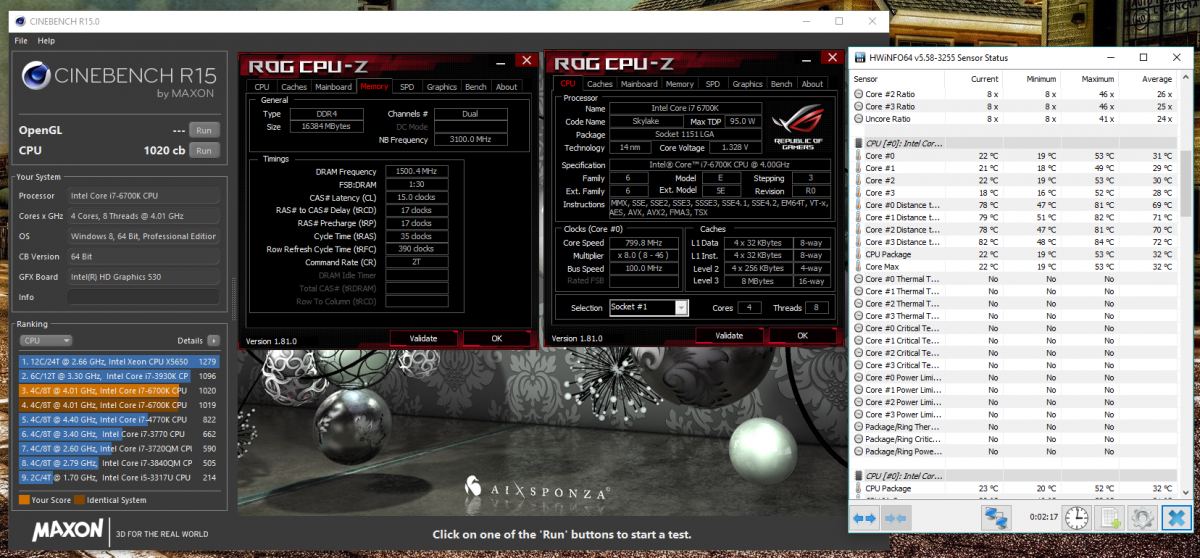1200x558 pixels.
Task: Click thermometer icon of Core Max row
Action: click(x=859, y=267)
